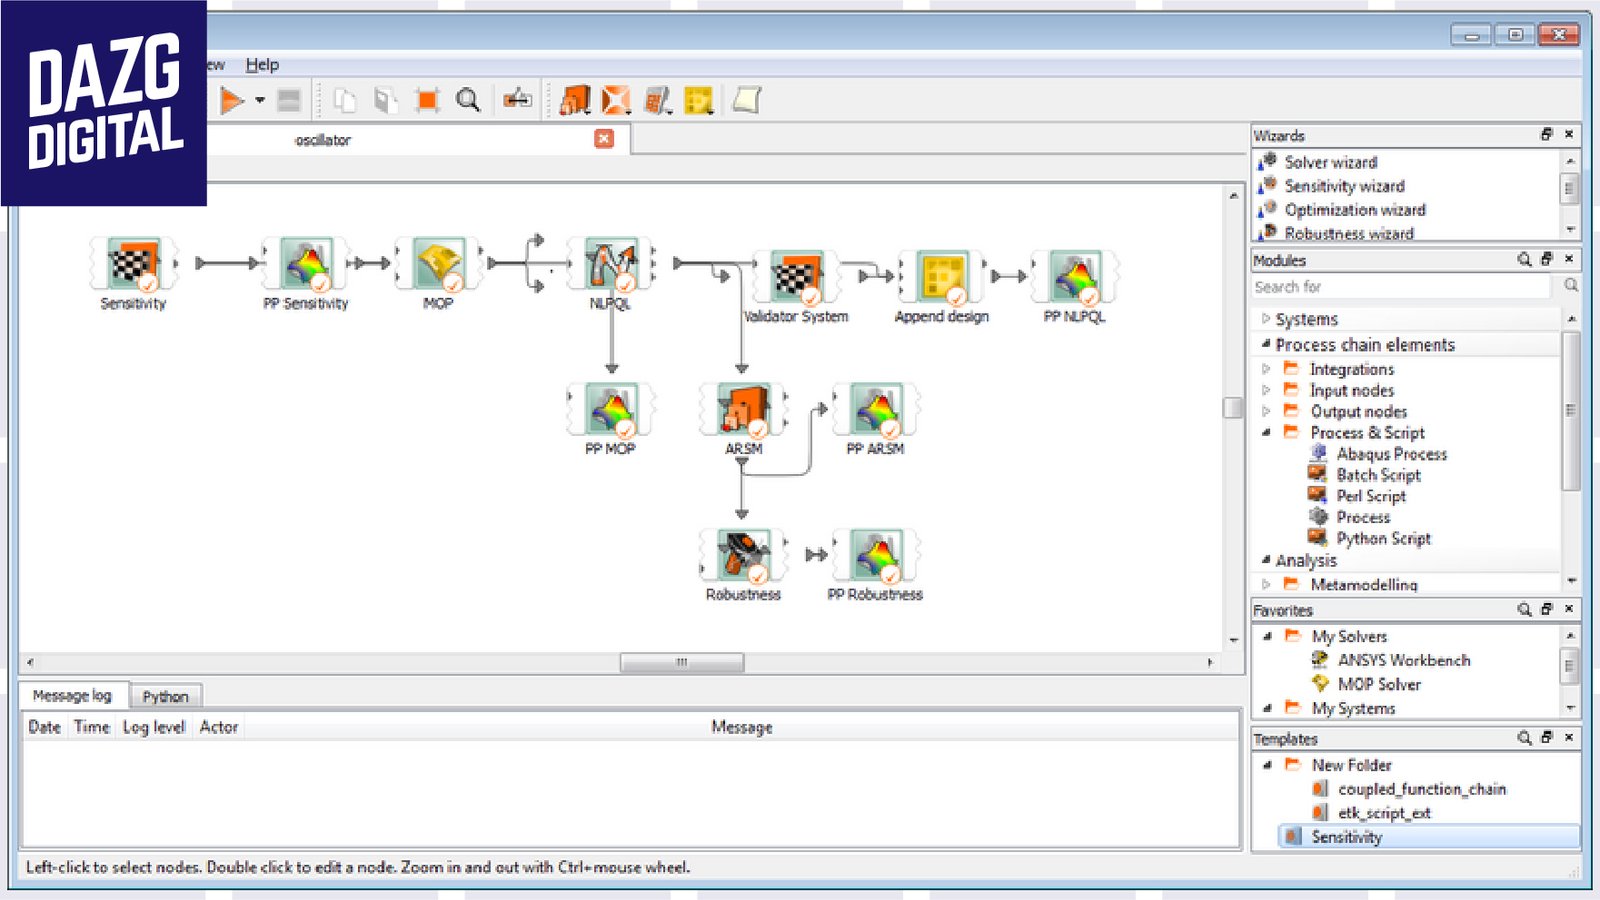
Task: Select the NLPQL optimizer node
Action: [611, 265]
